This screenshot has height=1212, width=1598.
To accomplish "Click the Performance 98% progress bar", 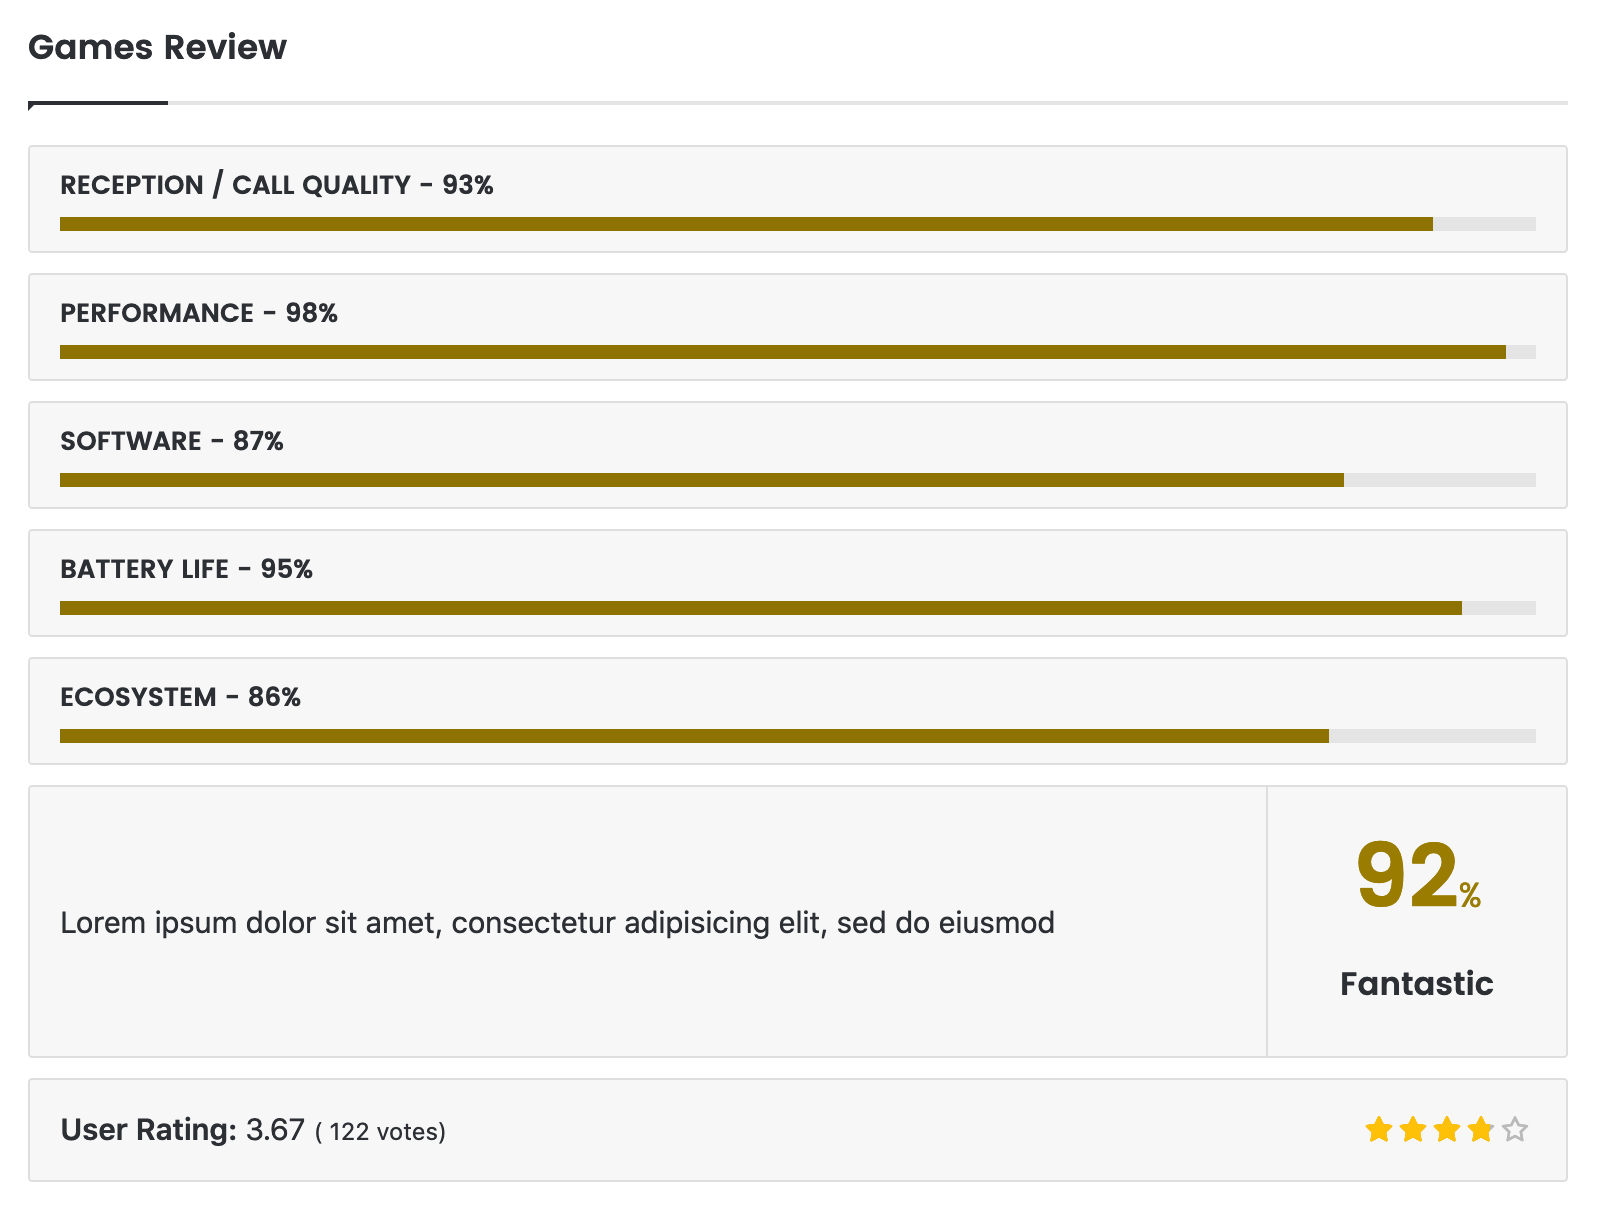I will [x=798, y=352].
